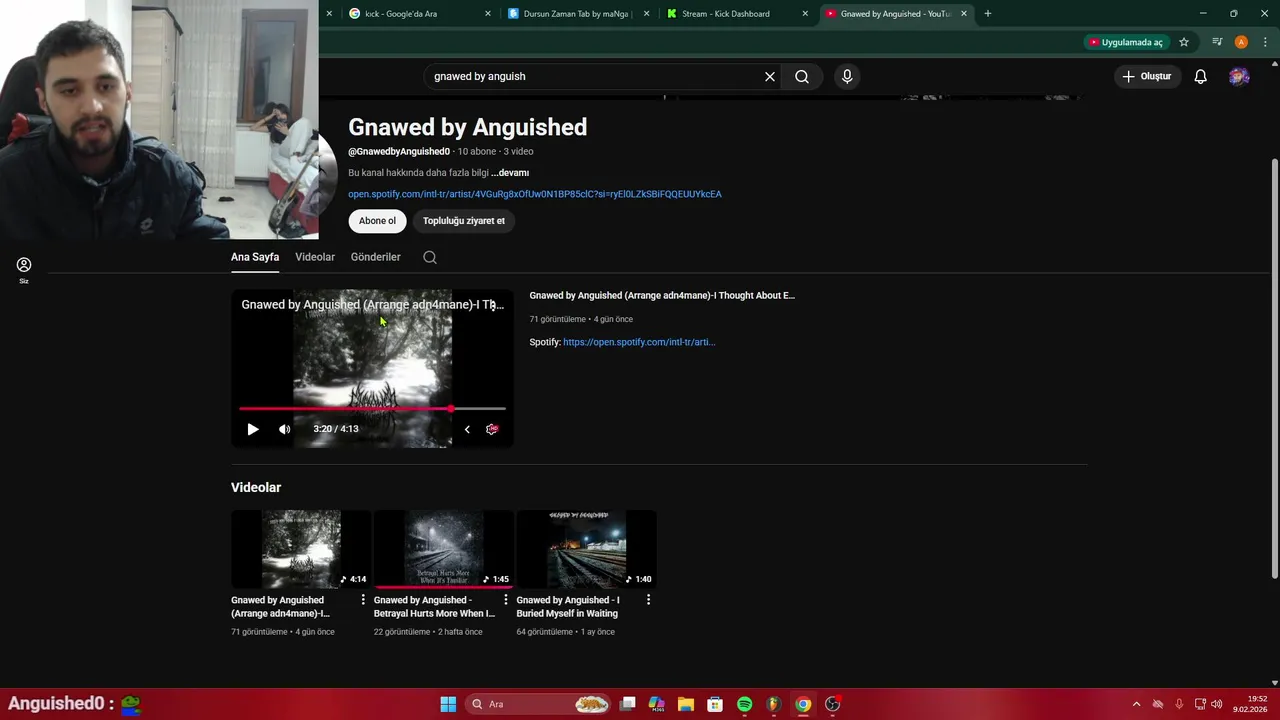
Task: Click the page vertical scrollbar
Action: point(1274,368)
